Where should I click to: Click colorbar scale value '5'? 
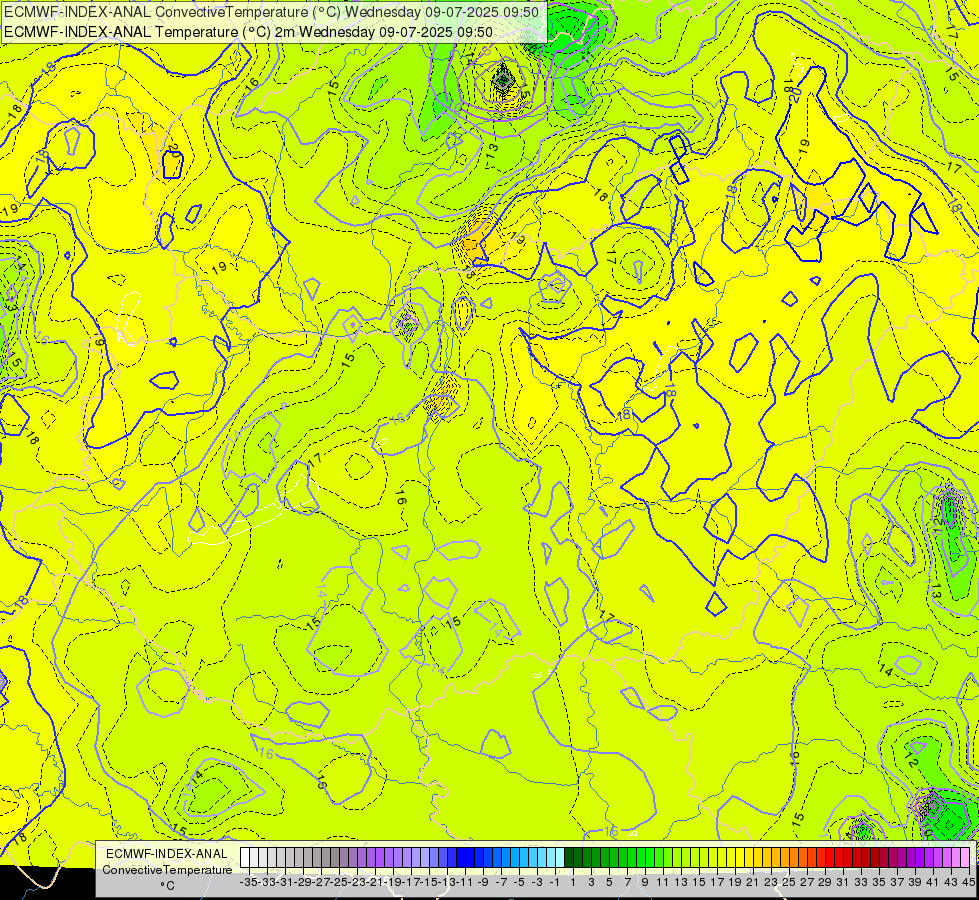(x=609, y=882)
